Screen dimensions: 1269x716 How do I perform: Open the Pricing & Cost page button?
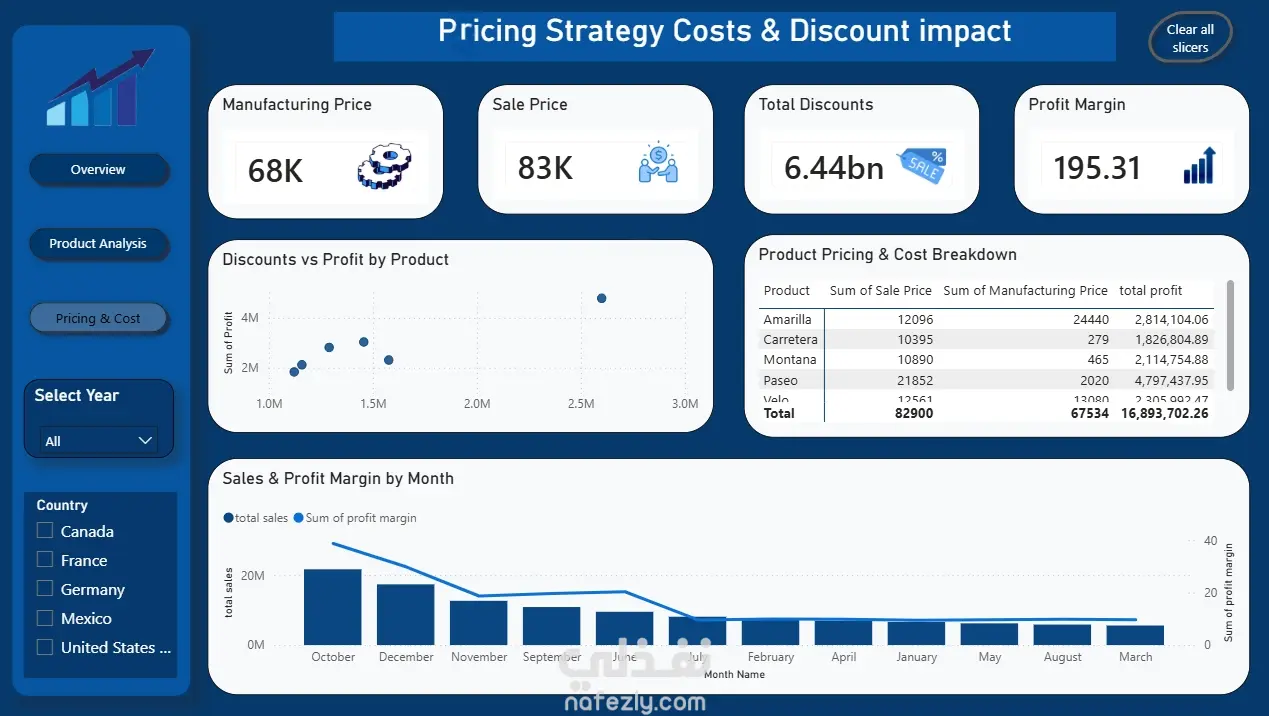point(98,319)
